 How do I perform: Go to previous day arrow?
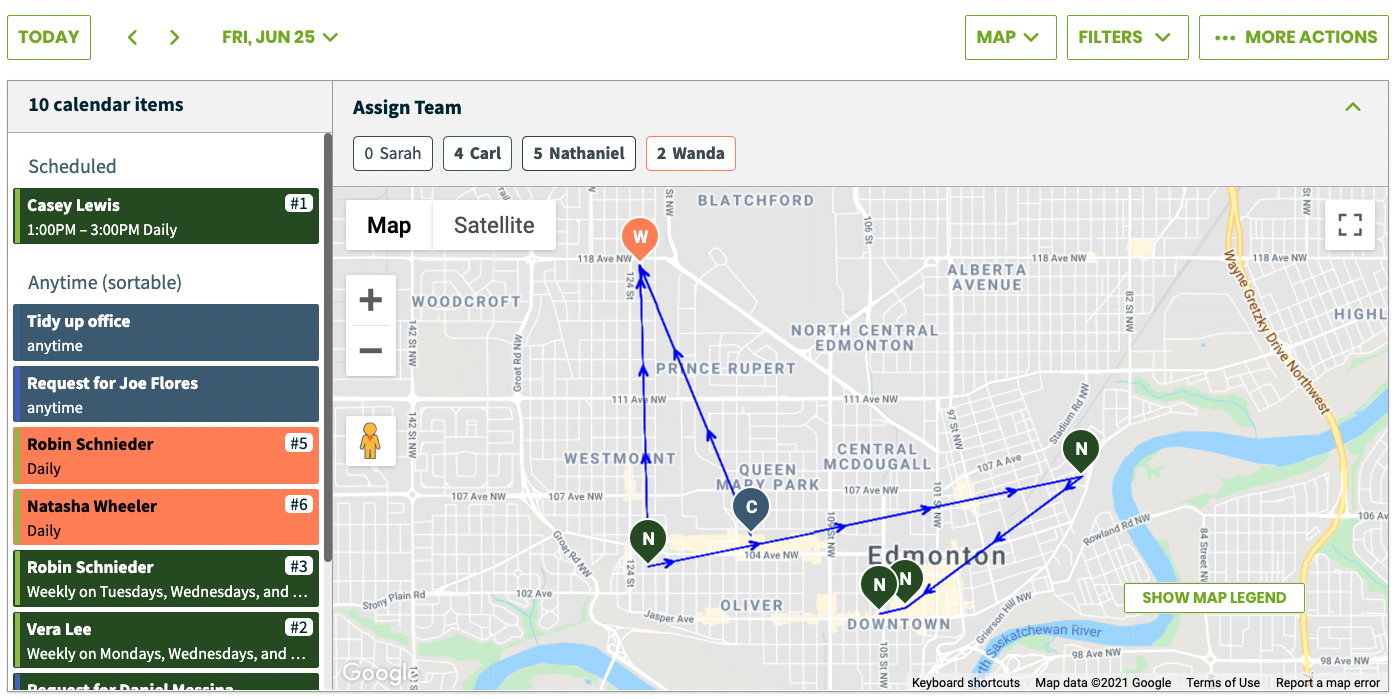tap(132, 37)
